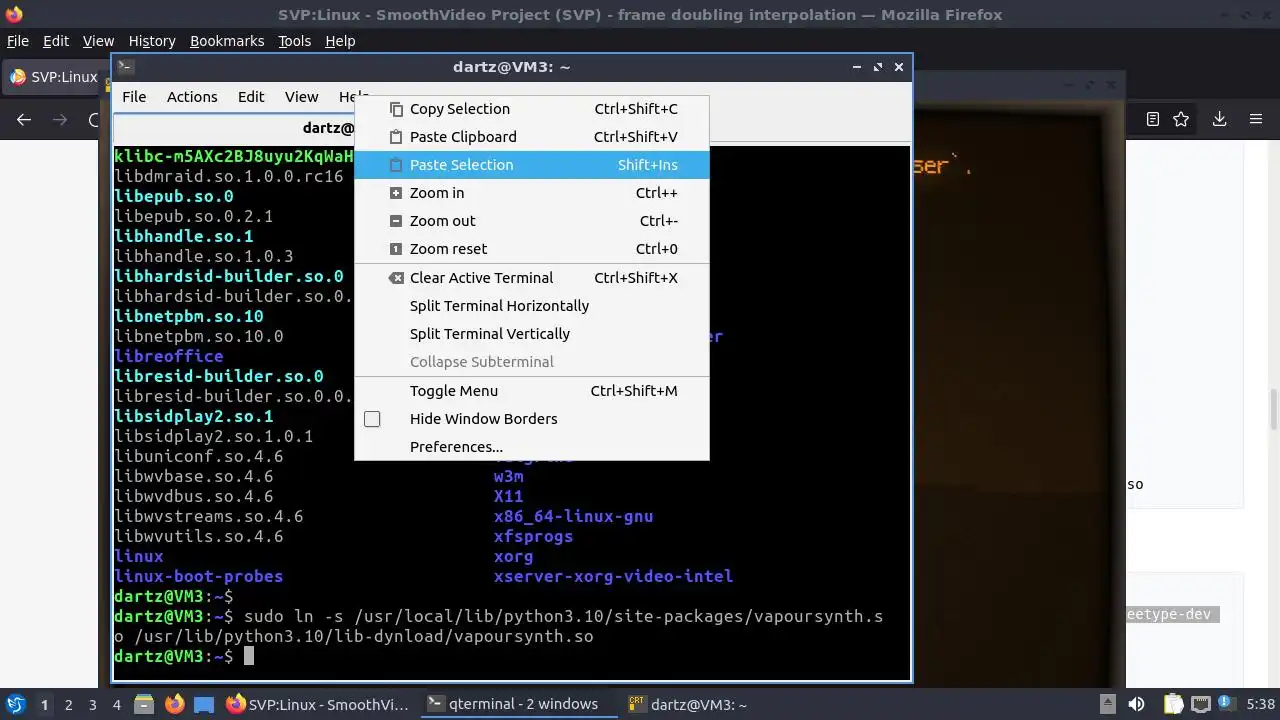Image resolution: width=1280 pixels, height=720 pixels.
Task: Open Firefox hamburger application menu
Action: click(x=1256, y=119)
